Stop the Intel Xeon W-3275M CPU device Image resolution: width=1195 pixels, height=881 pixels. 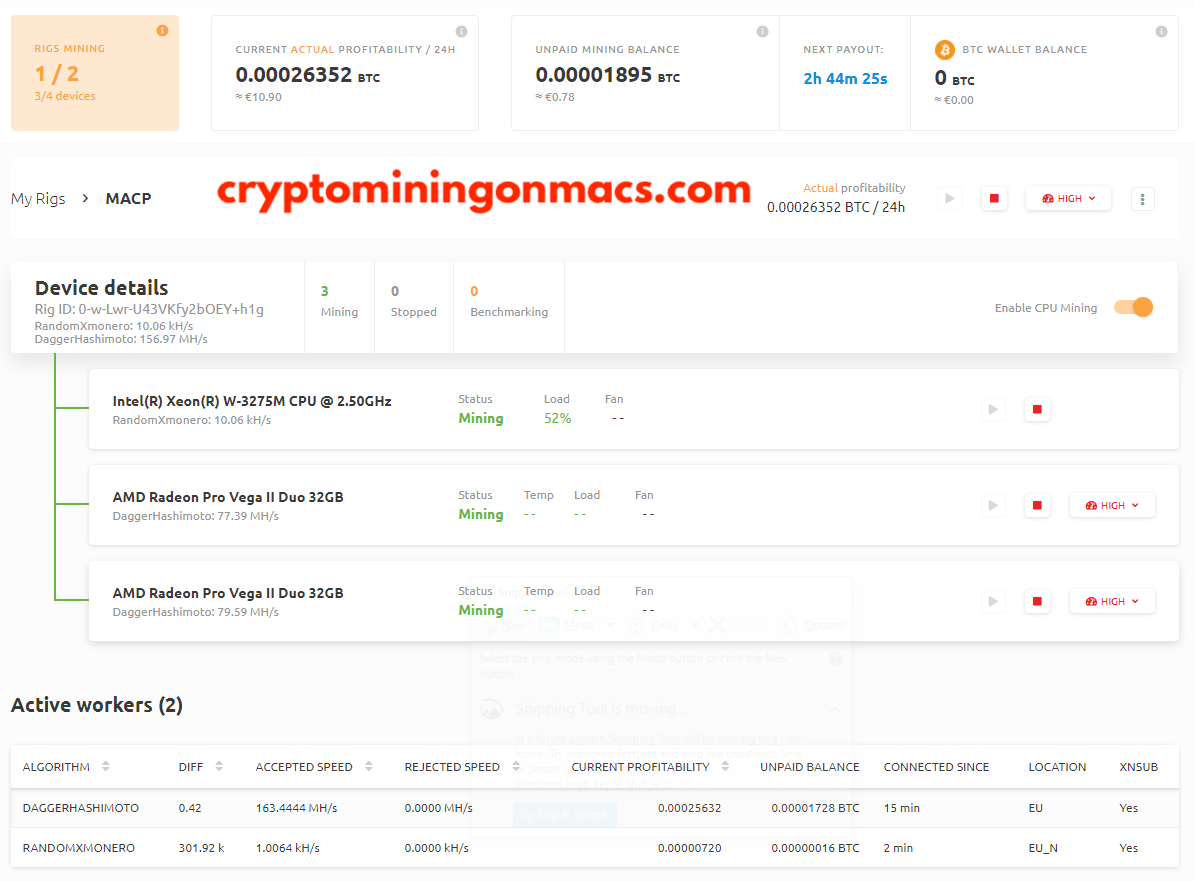pos(1036,409)
